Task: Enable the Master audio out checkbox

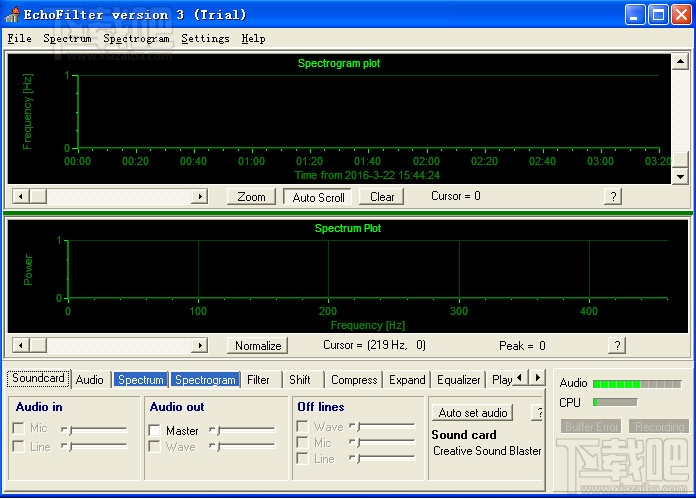Action: point(154,430)
